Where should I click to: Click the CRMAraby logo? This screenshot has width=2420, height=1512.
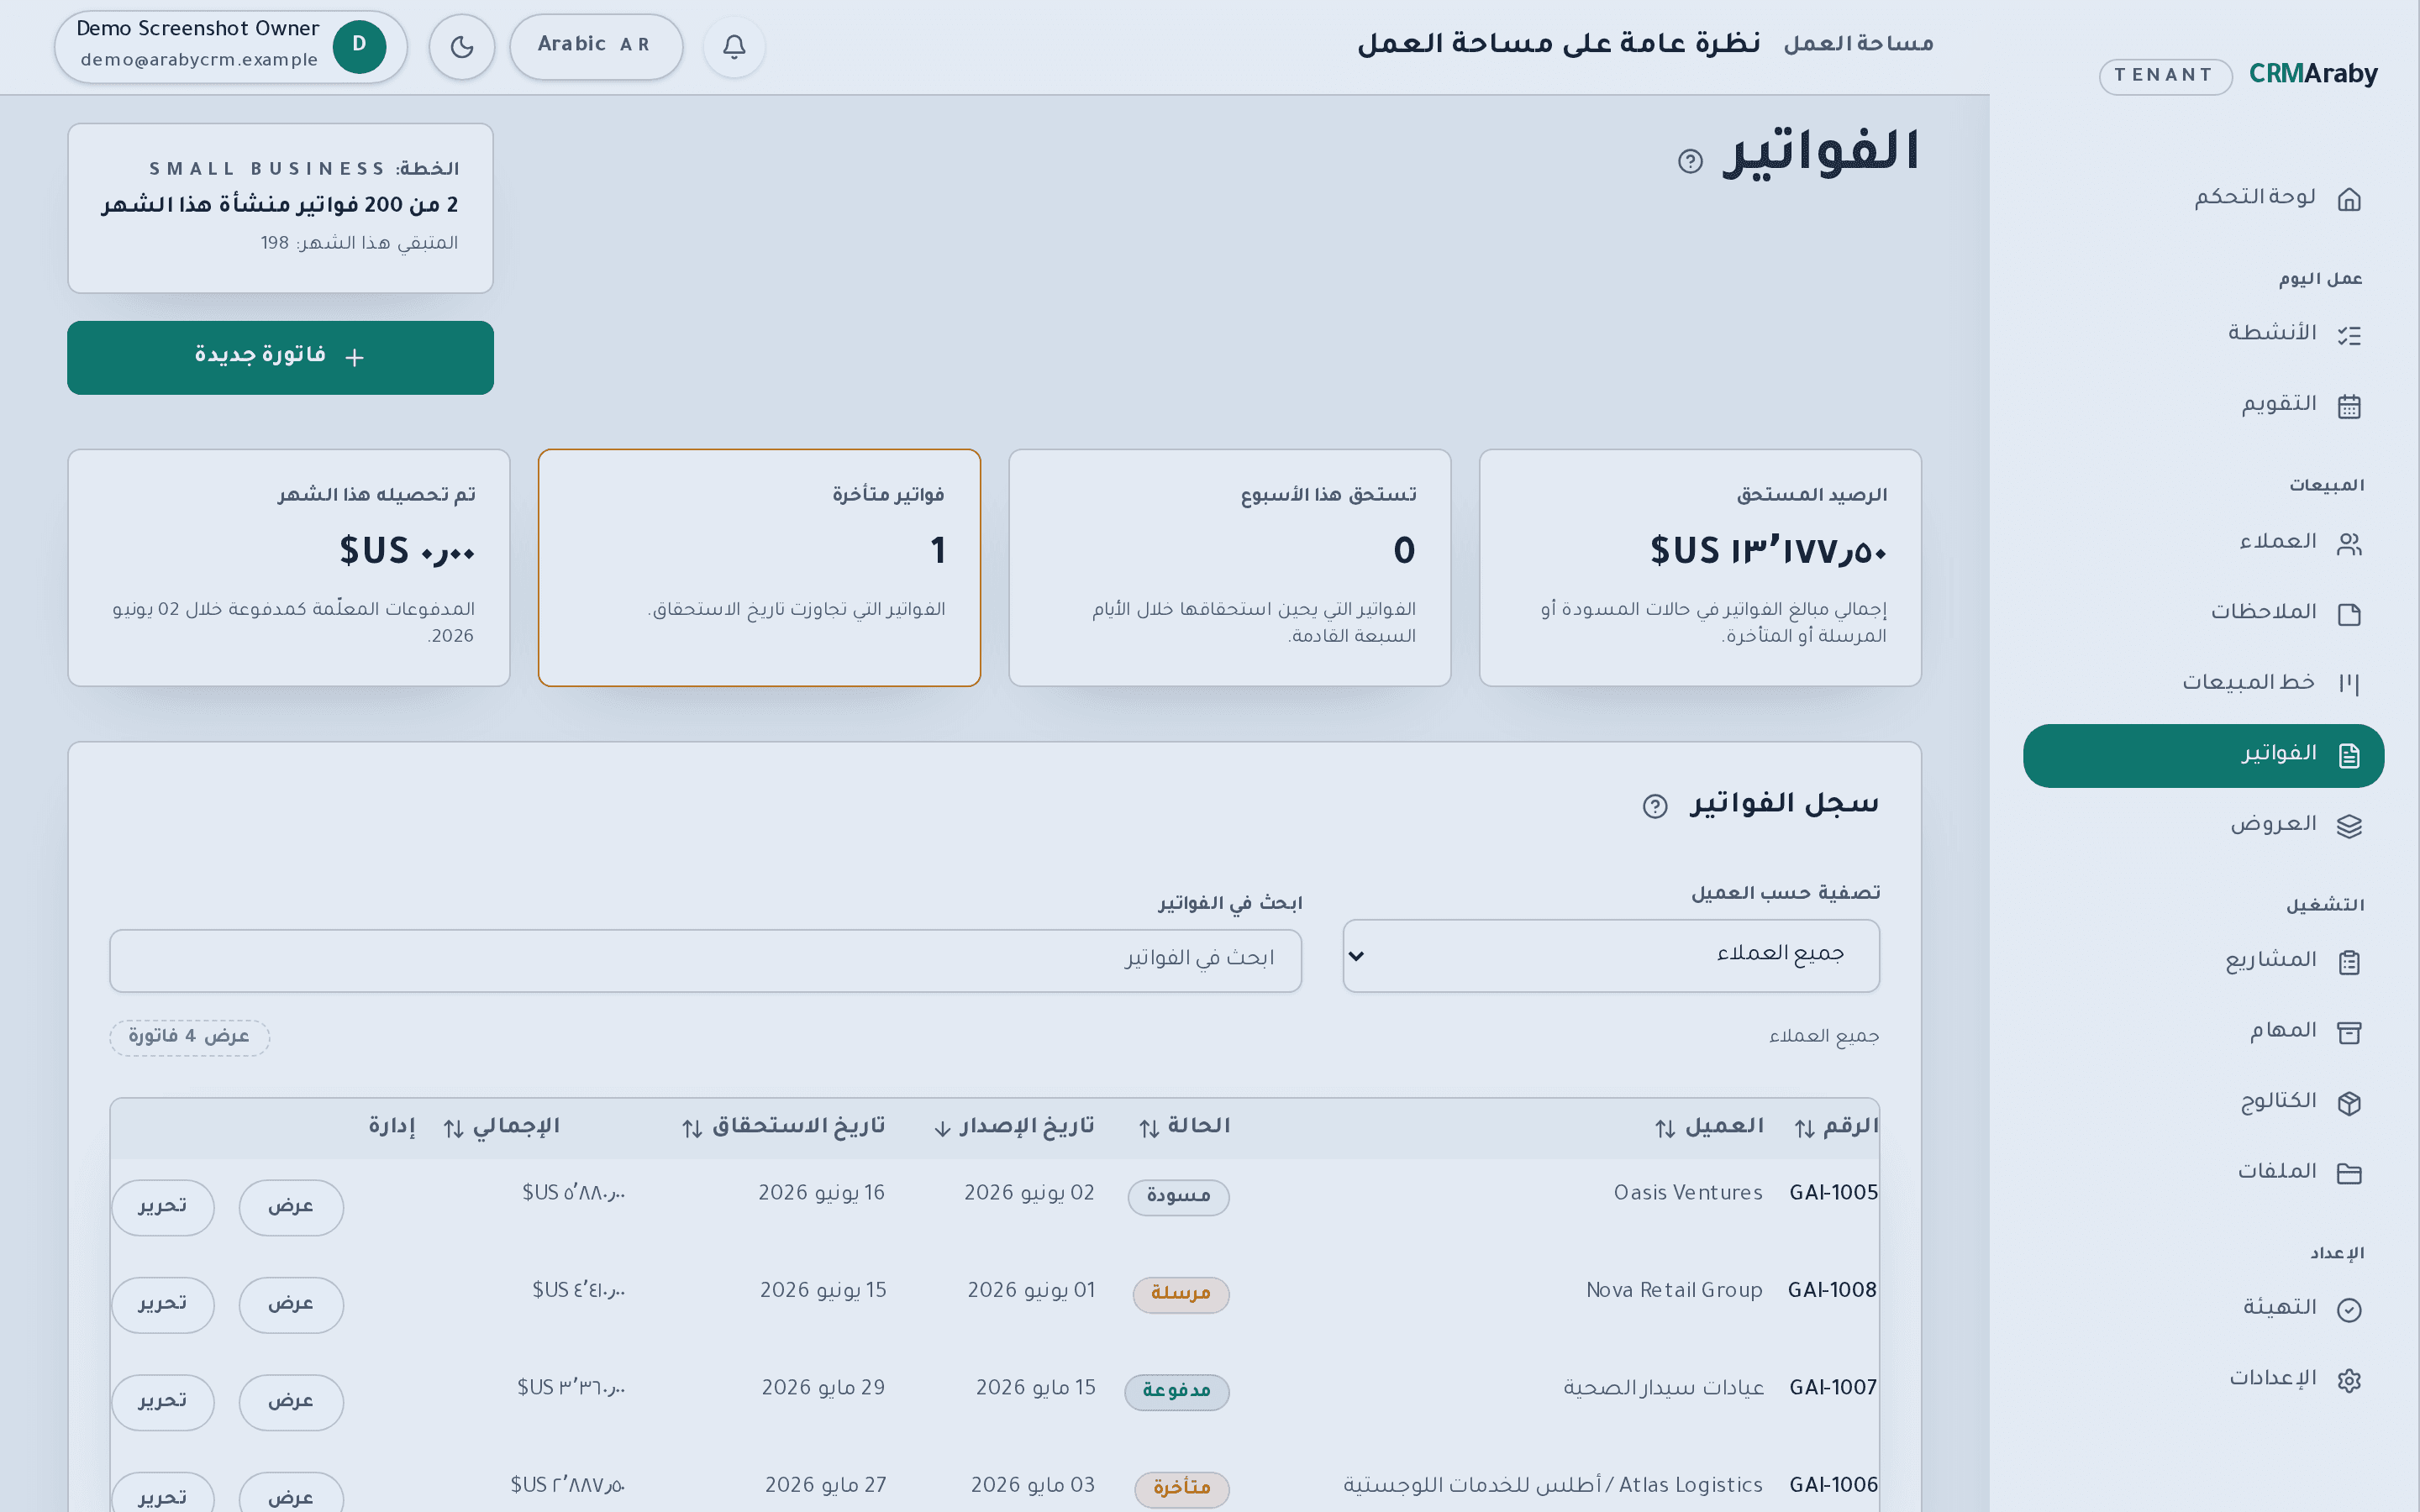click(2313, 74)
